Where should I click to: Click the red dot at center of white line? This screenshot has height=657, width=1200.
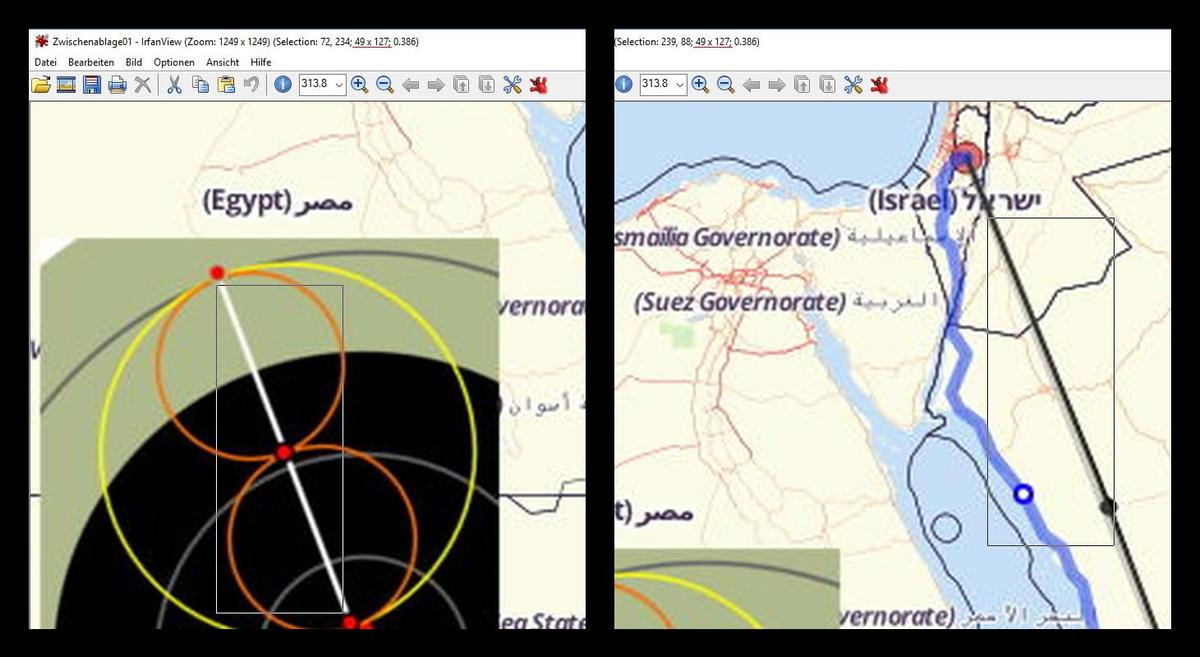point(284,453)
